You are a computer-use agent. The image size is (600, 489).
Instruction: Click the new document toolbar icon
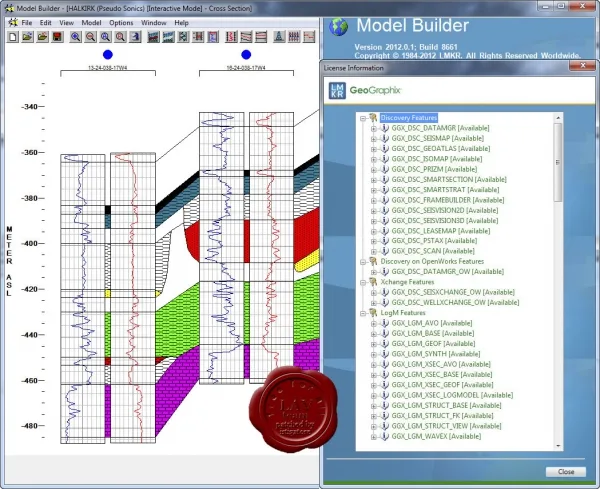[13, 37]
